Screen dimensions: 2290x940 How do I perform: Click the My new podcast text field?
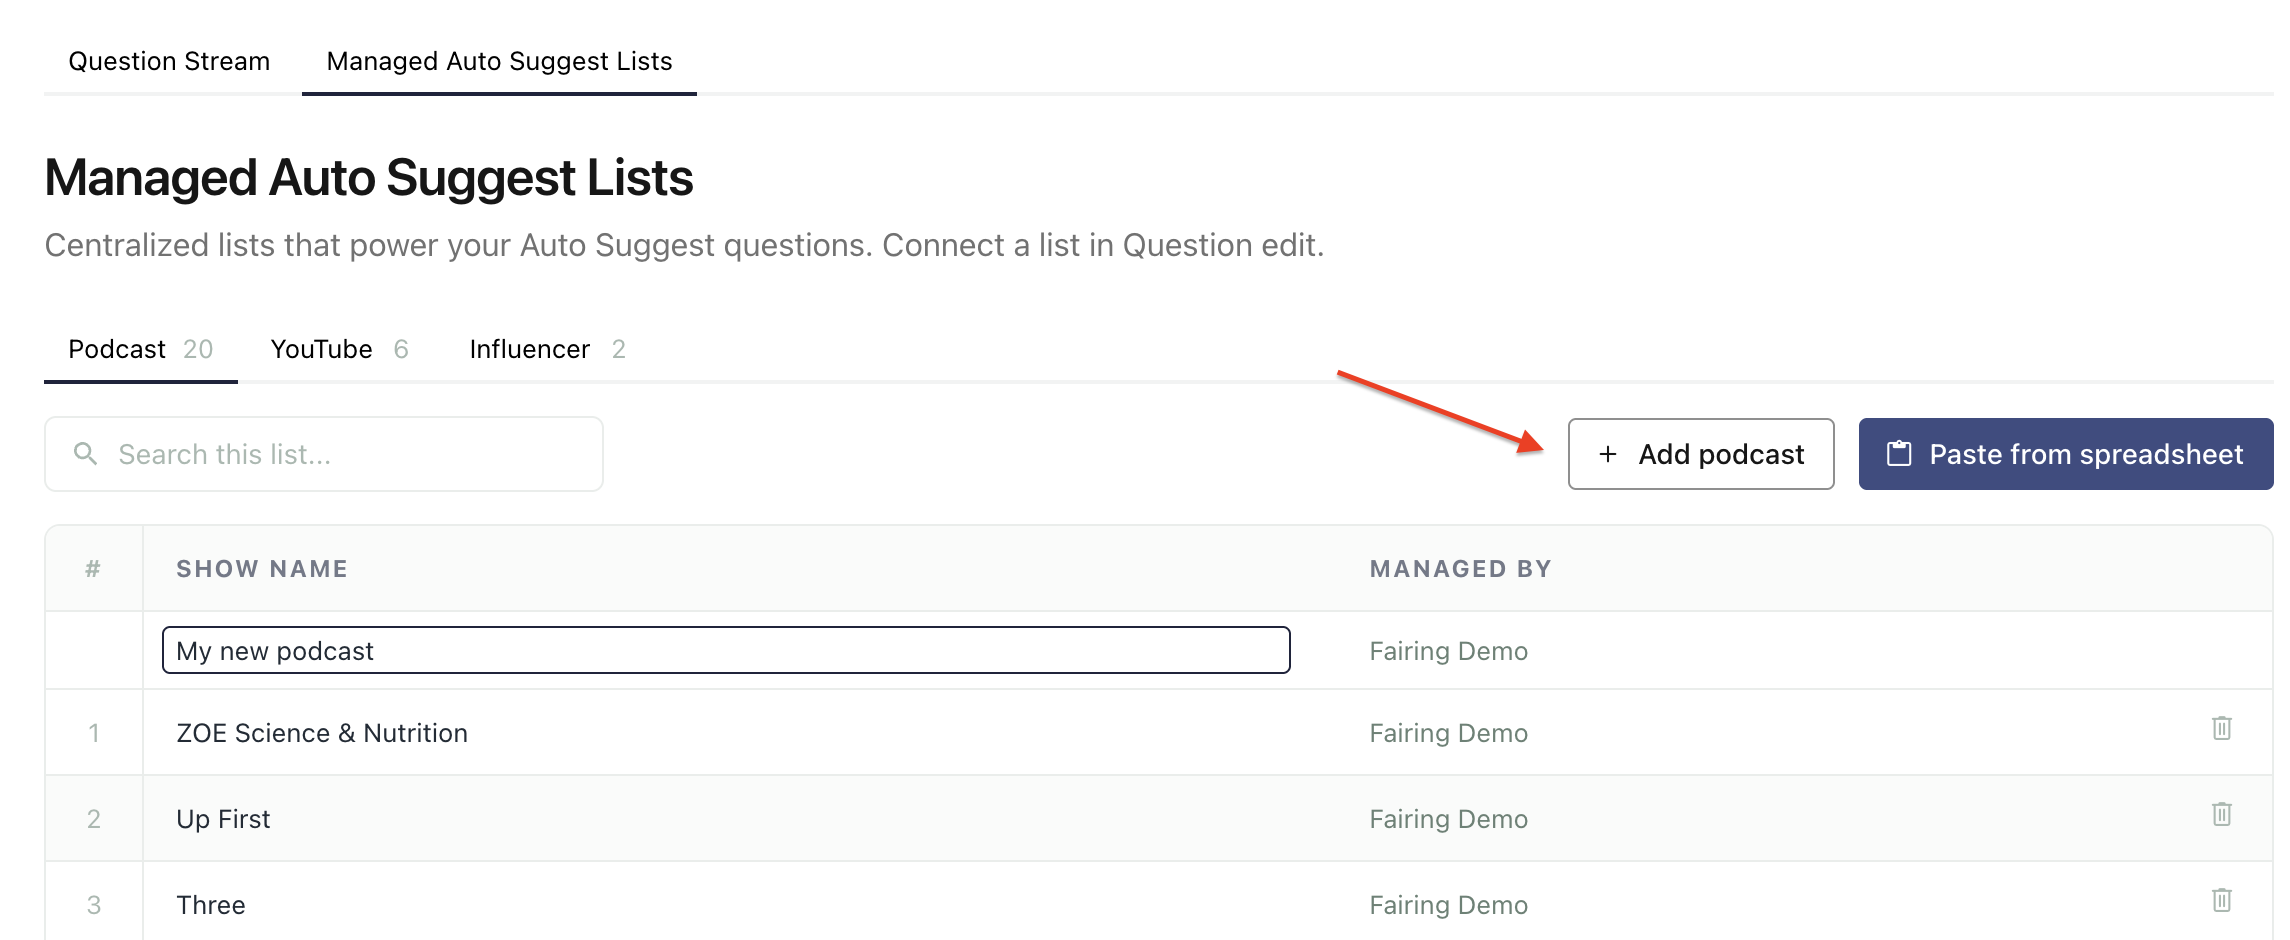point(726,650)
